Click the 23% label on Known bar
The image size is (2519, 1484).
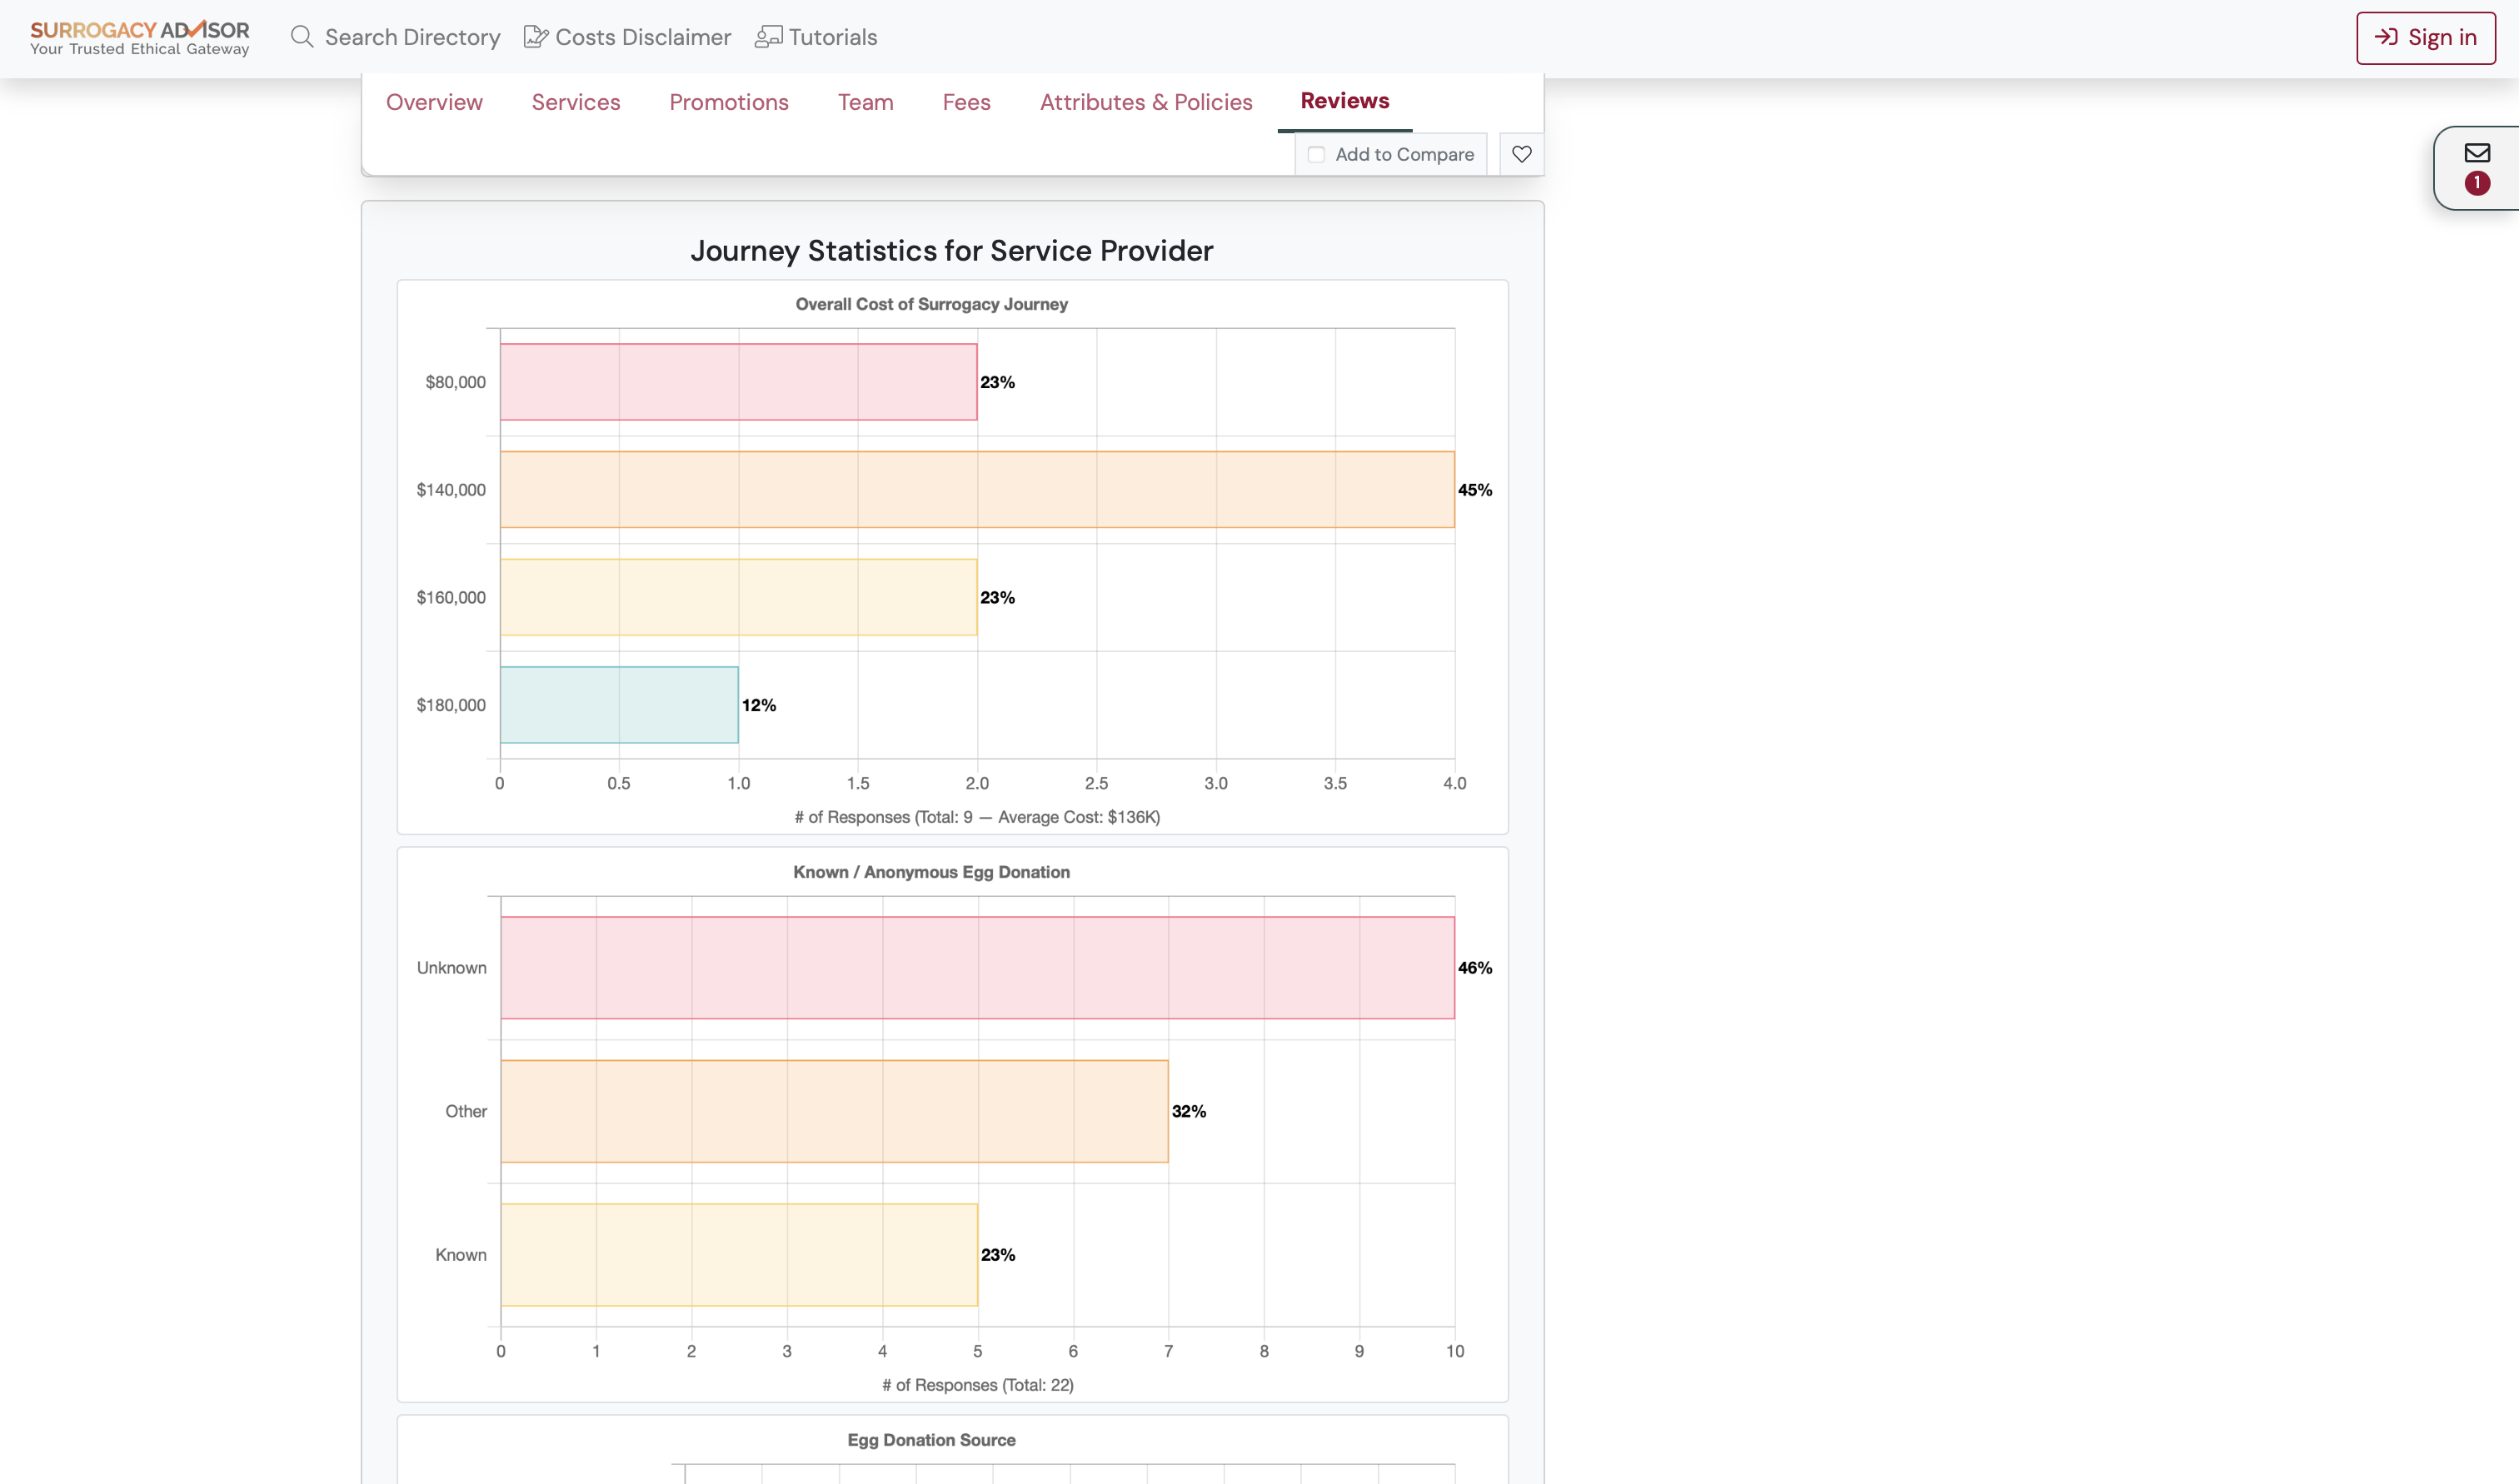tap(997, 1255)
